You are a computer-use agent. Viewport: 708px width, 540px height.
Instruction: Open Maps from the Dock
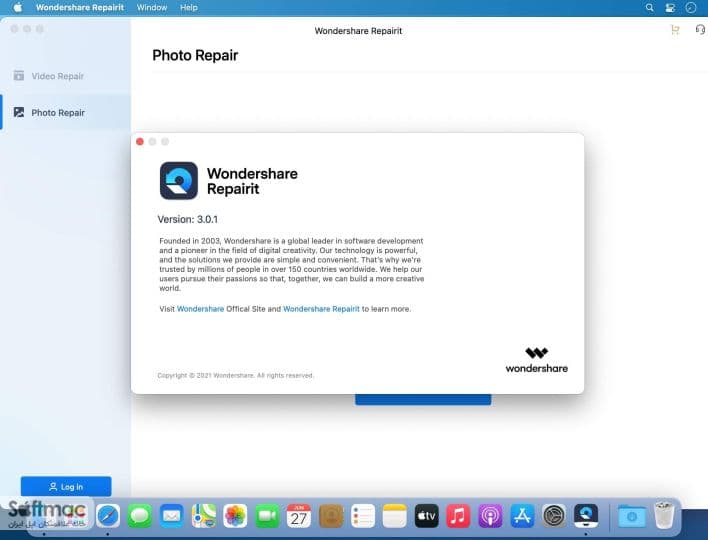pyautogui.click(x=203, y=516)
